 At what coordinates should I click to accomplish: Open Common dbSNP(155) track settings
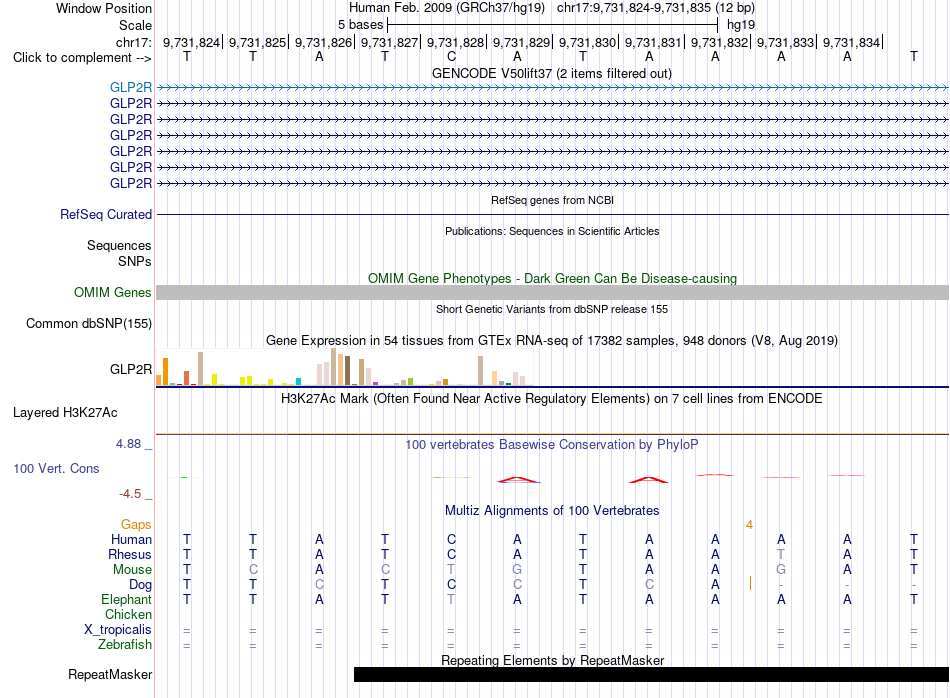tap(89, 324)
